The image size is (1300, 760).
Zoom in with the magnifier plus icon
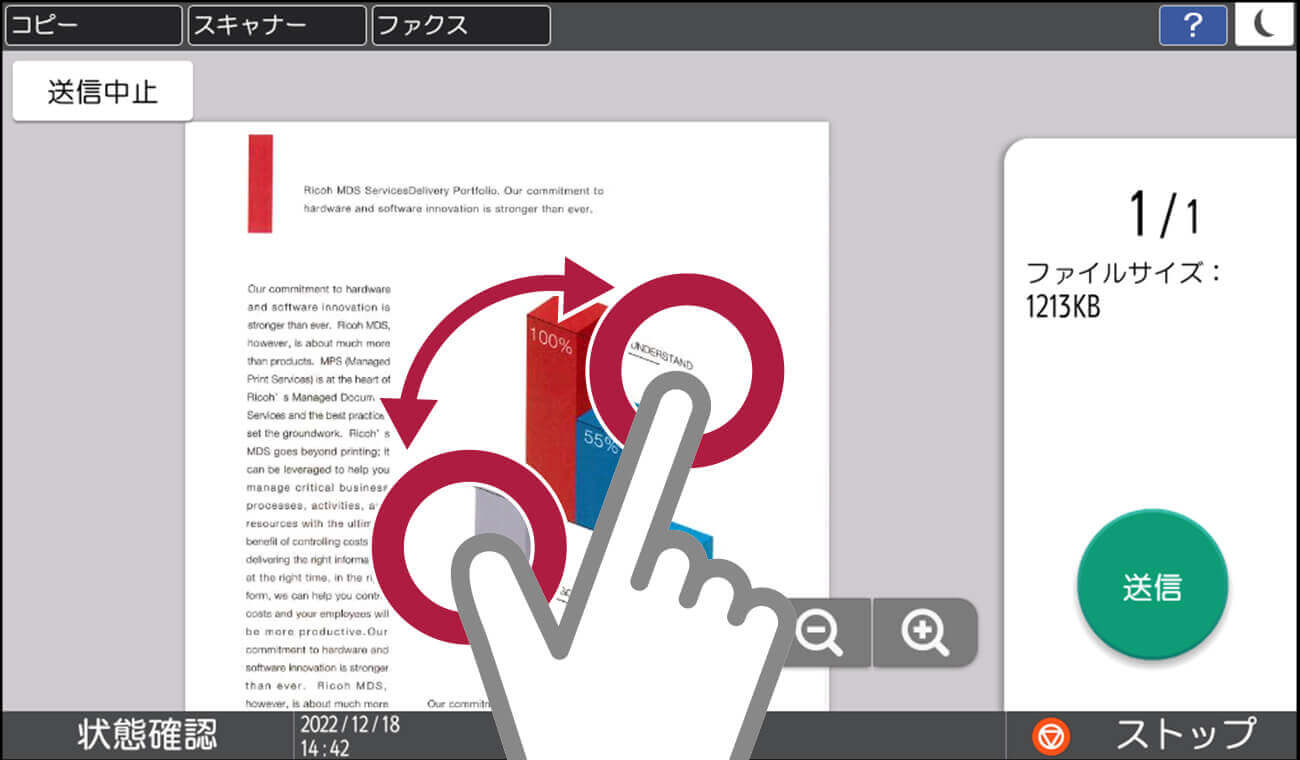pyautogui.click(x=925, y=631)
